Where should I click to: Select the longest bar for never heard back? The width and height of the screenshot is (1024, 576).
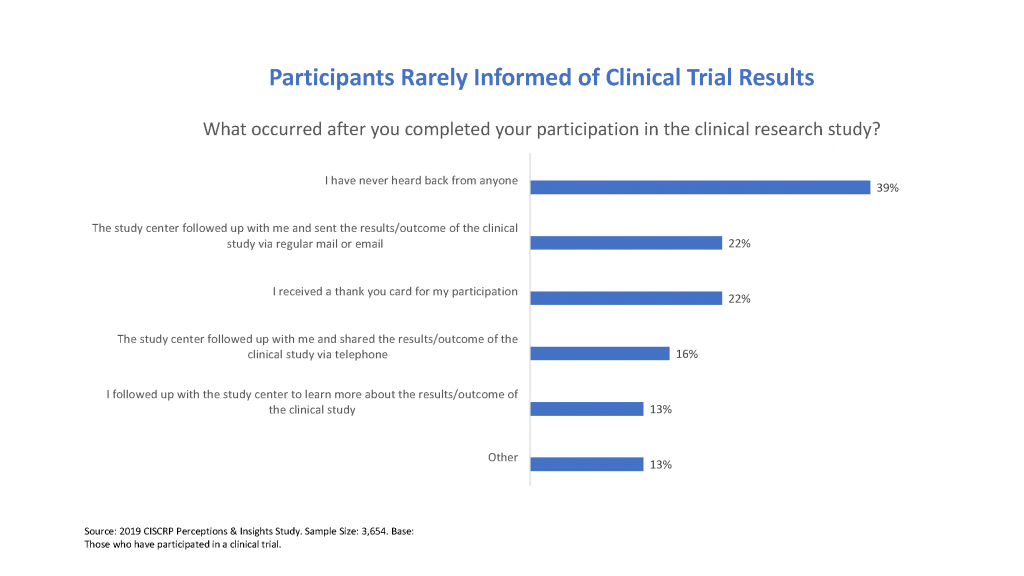coord(699,187)
